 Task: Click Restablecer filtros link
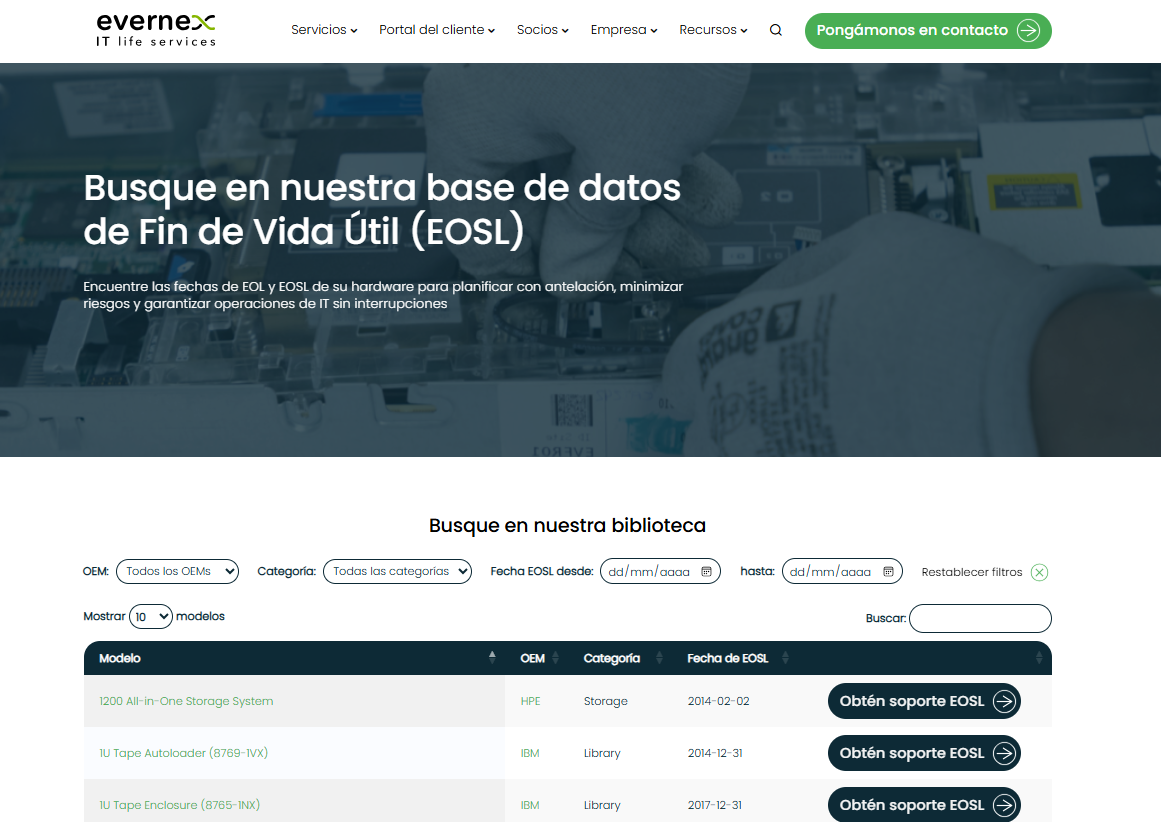coord(971,572)
